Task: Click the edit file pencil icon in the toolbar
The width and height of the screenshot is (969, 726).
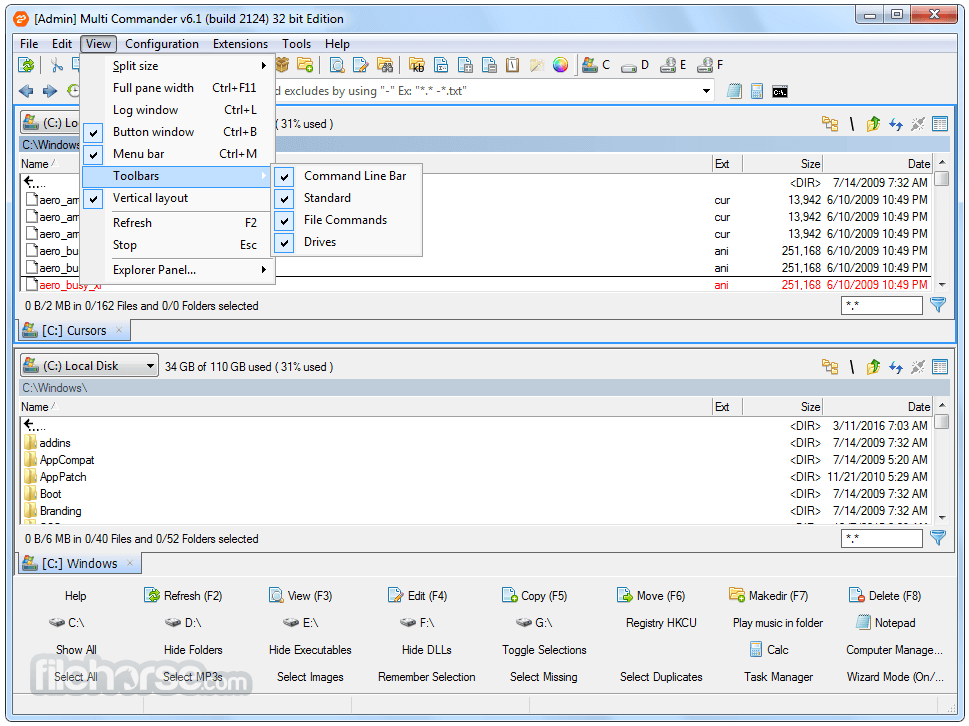Action: tap(360, 64)
